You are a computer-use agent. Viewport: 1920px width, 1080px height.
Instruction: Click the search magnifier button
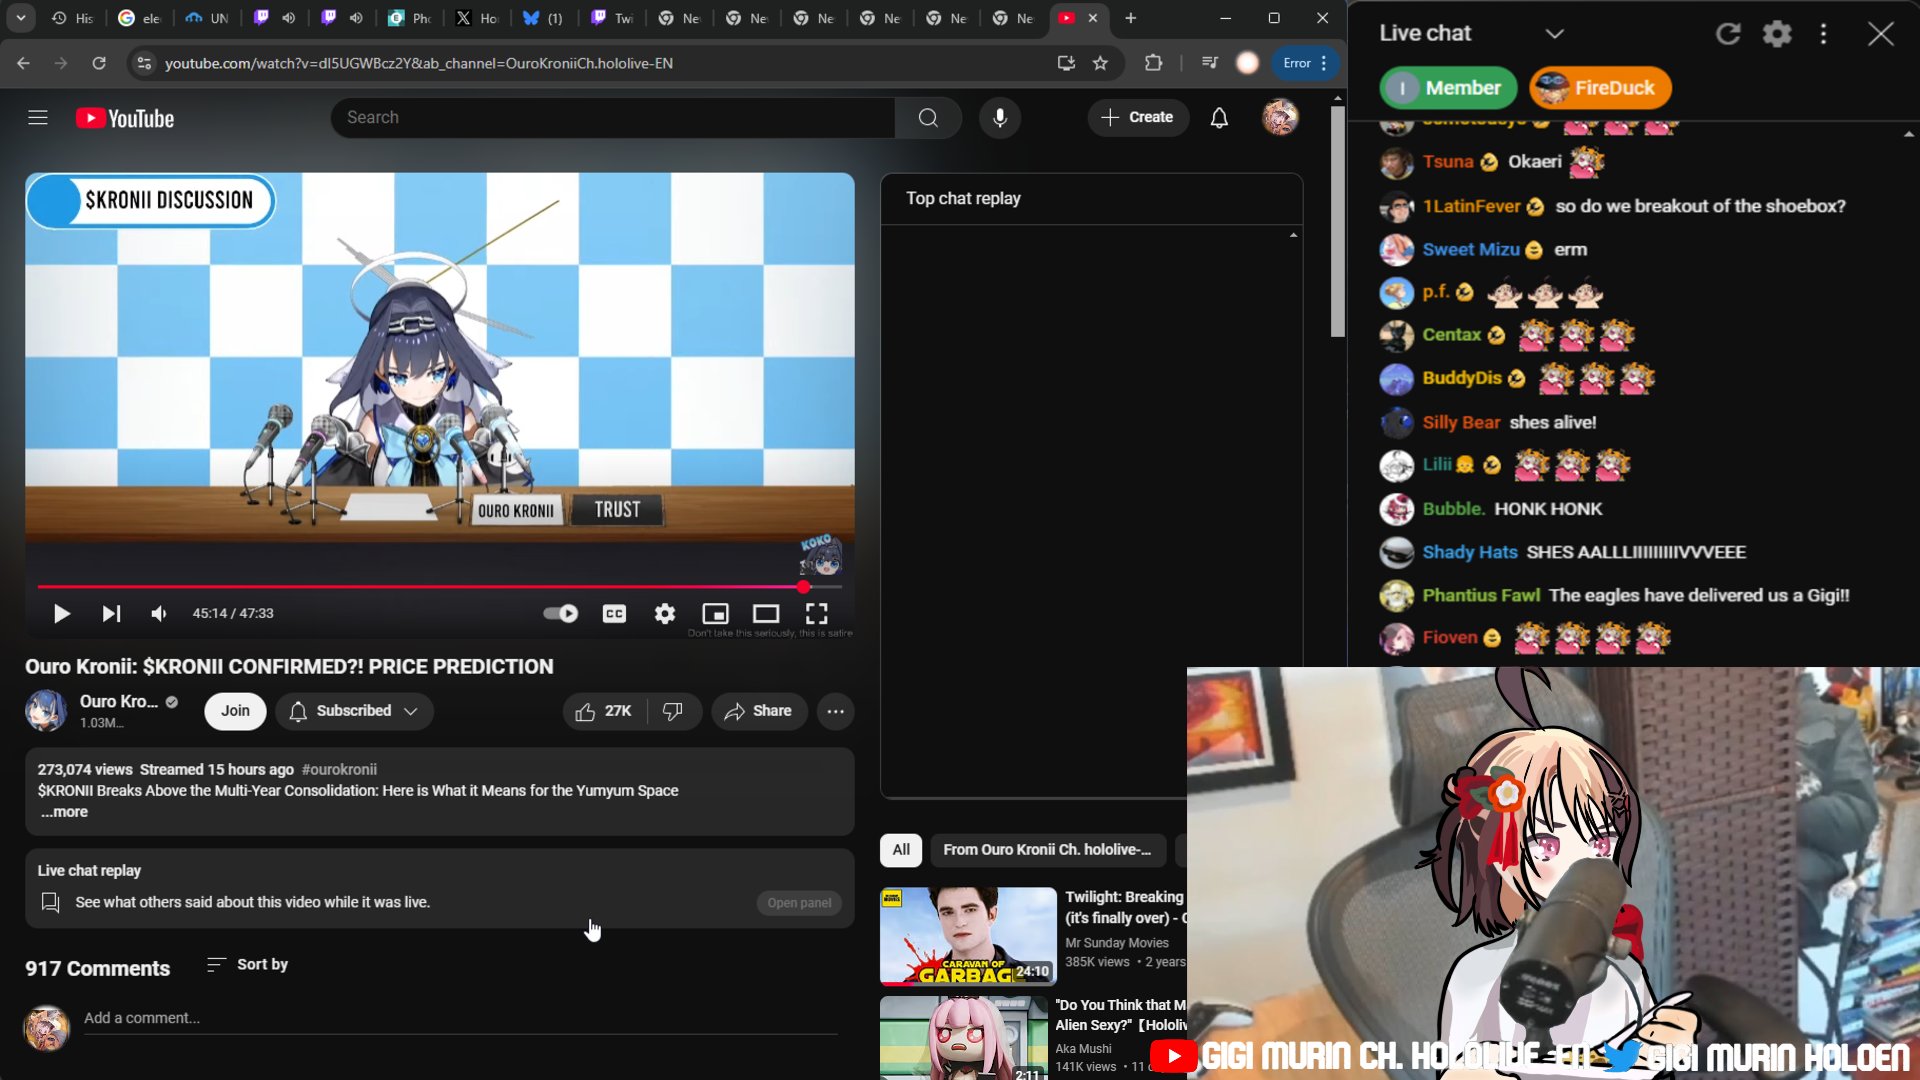point(928,118)
